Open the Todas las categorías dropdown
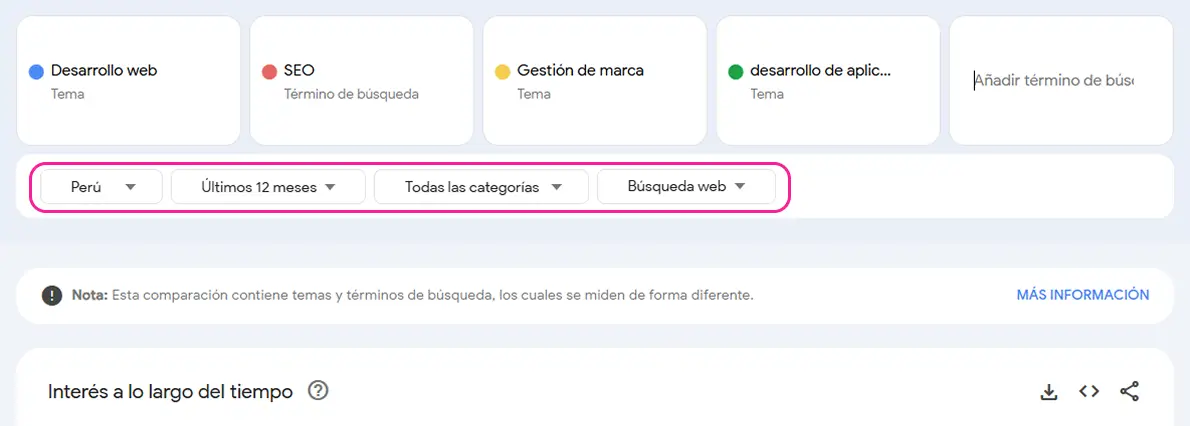 pyautogui.click(x=481, y=187)
